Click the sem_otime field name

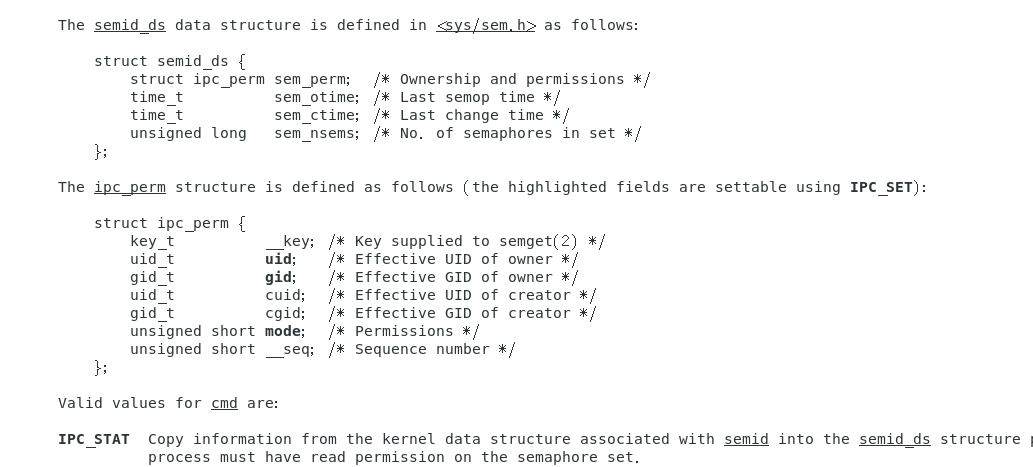point(315,97)
